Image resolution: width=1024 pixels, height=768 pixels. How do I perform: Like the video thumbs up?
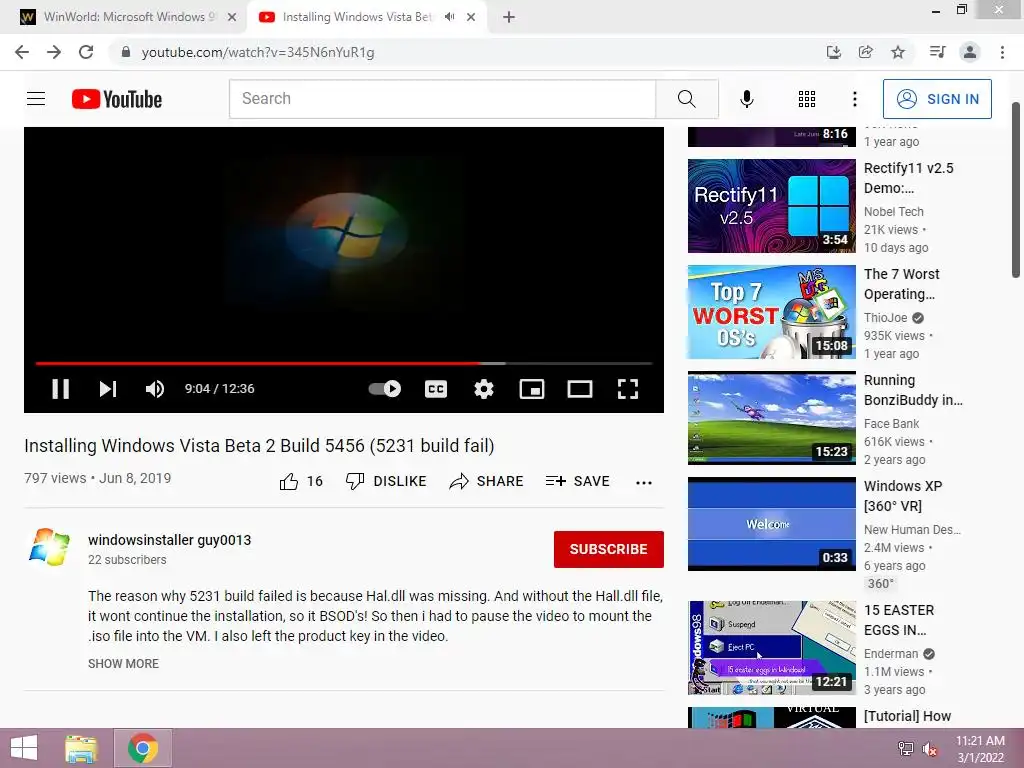click(x=301, y=481)
